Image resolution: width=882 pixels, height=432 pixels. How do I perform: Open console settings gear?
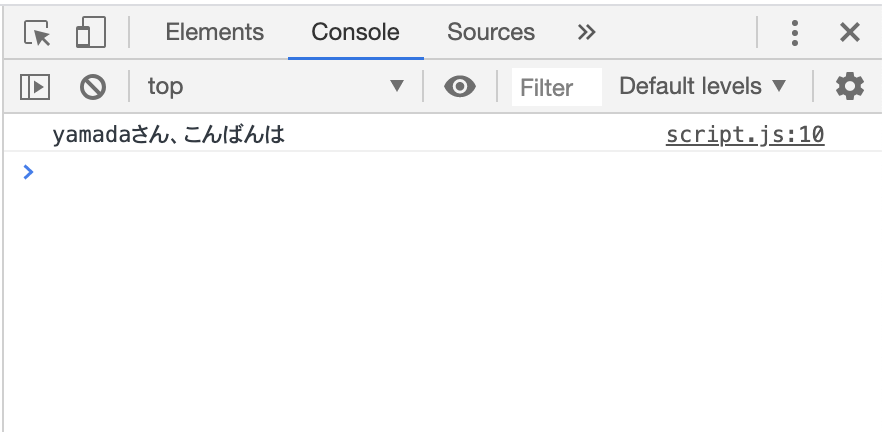pyautogui.click(x=849, y=87)
